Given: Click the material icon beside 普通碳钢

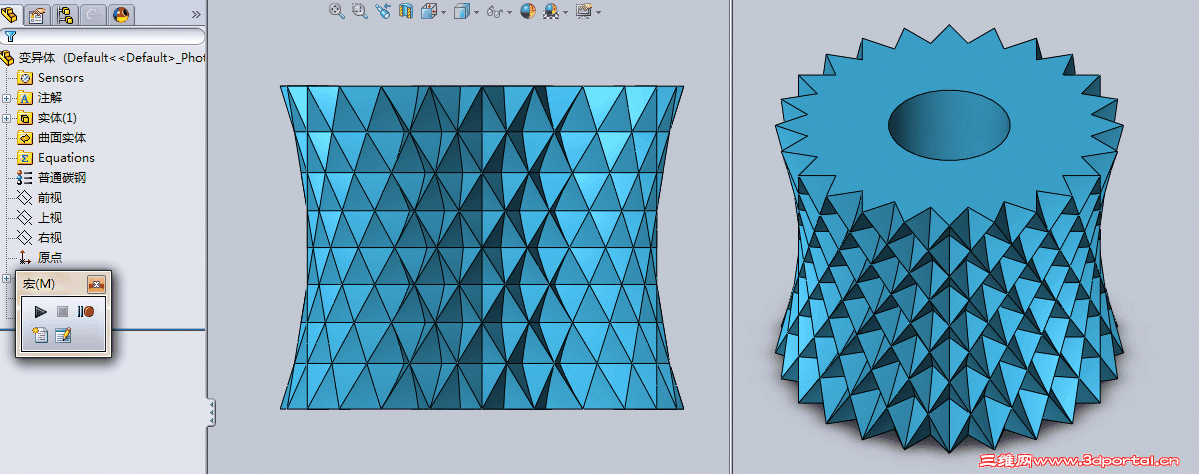Looking at the screenshot, I should click(25, 177).
